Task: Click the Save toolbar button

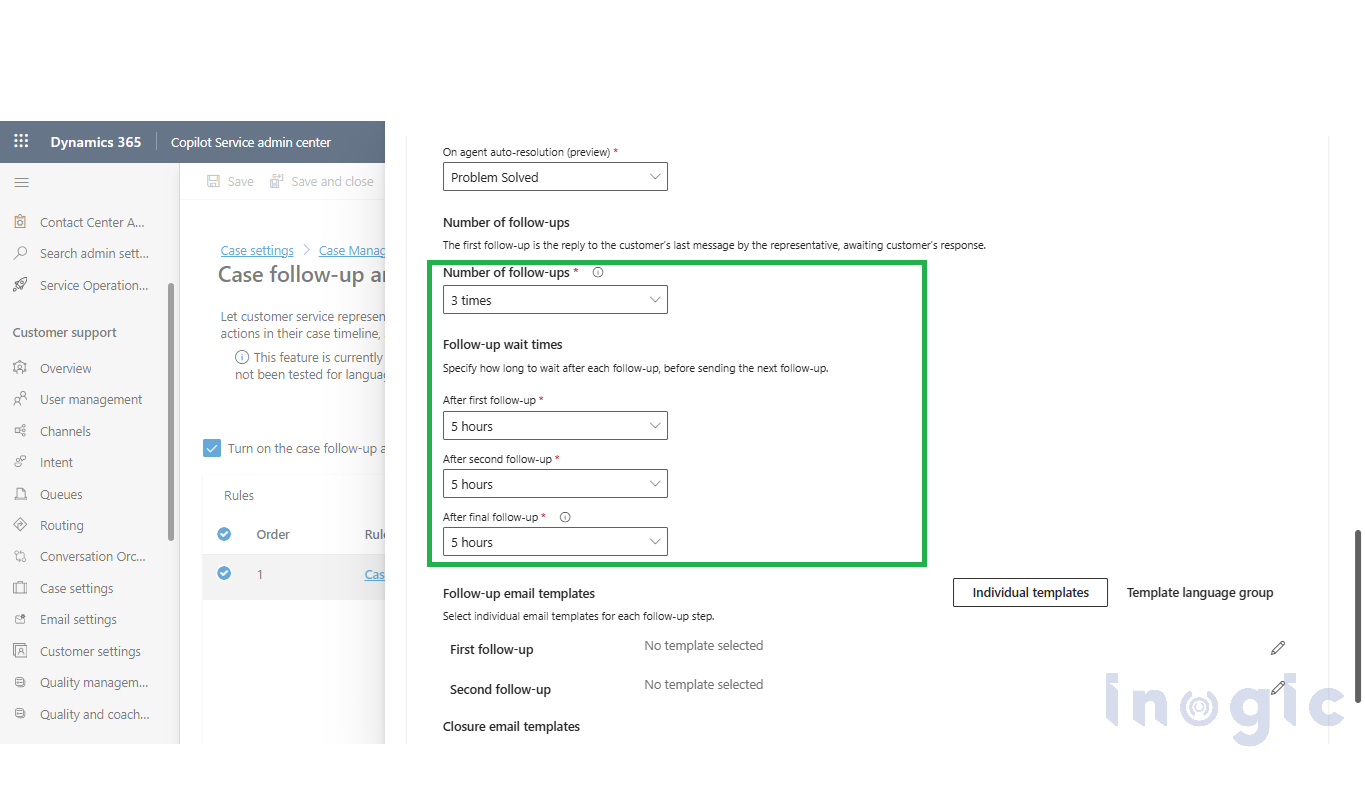Action: 230,181
